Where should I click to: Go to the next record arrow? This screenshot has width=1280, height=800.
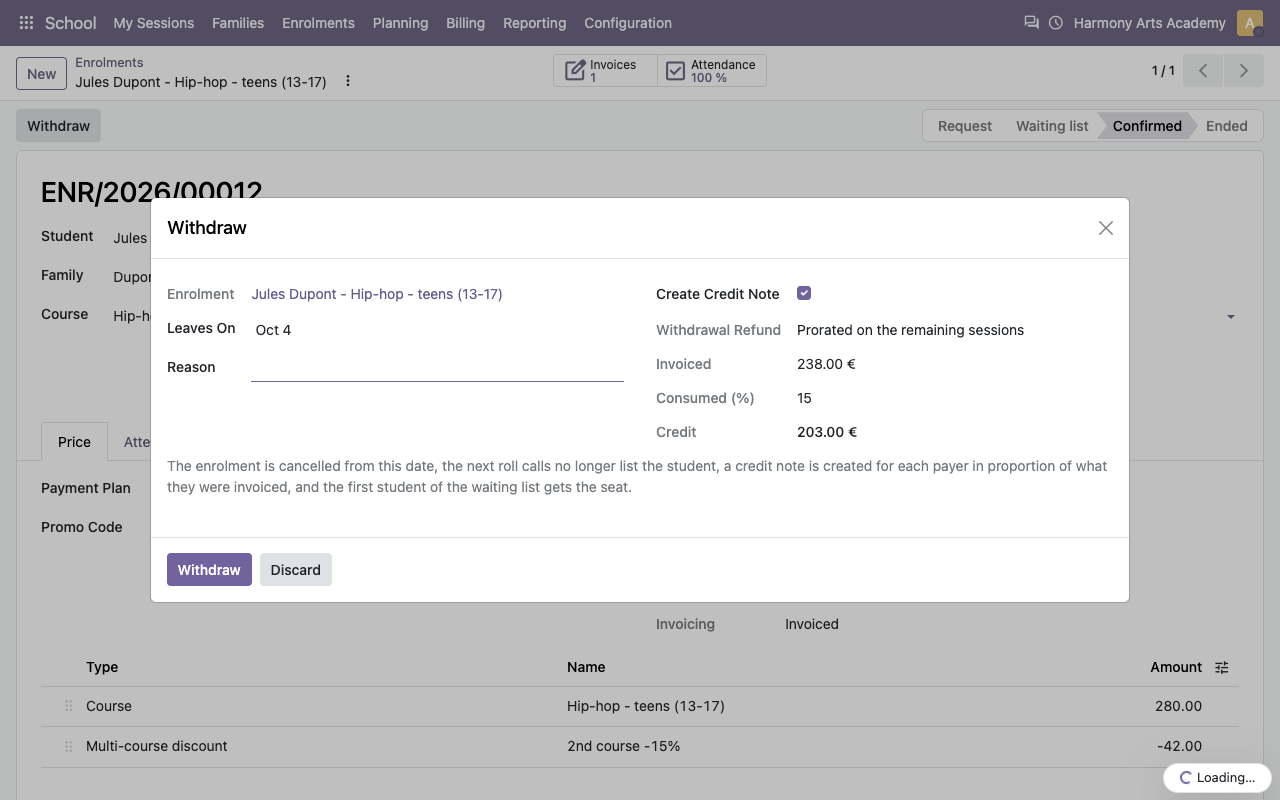point(1244,71)
